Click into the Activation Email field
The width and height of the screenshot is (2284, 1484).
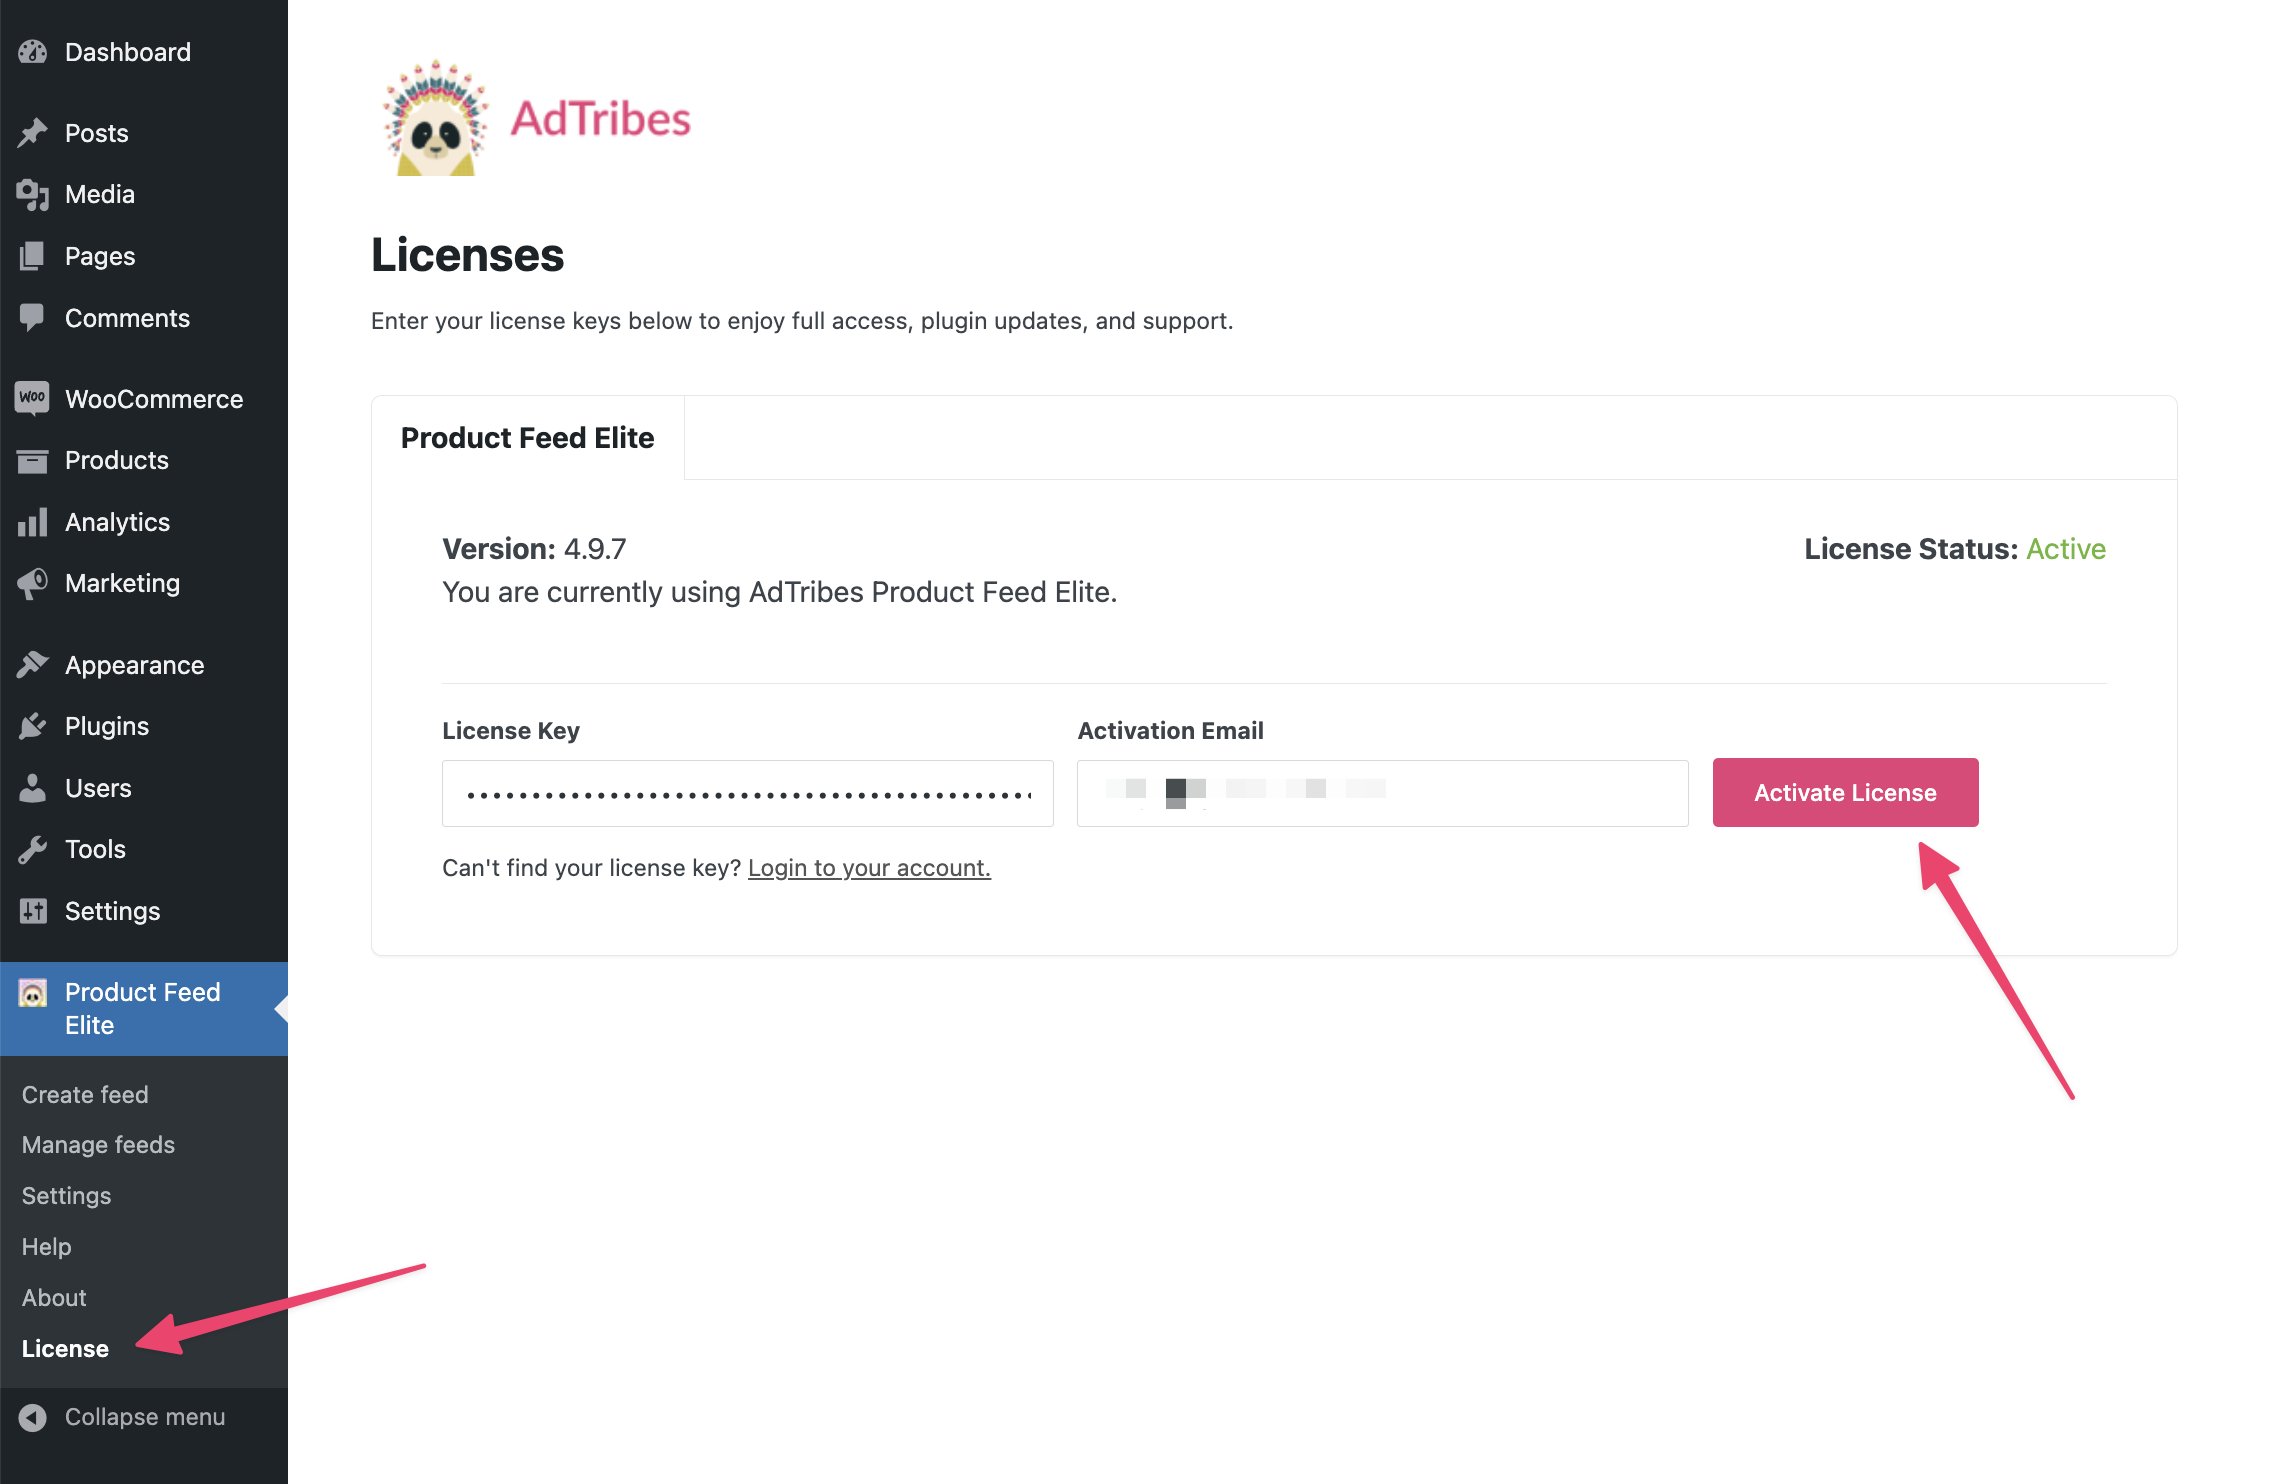pos(1382,794)
